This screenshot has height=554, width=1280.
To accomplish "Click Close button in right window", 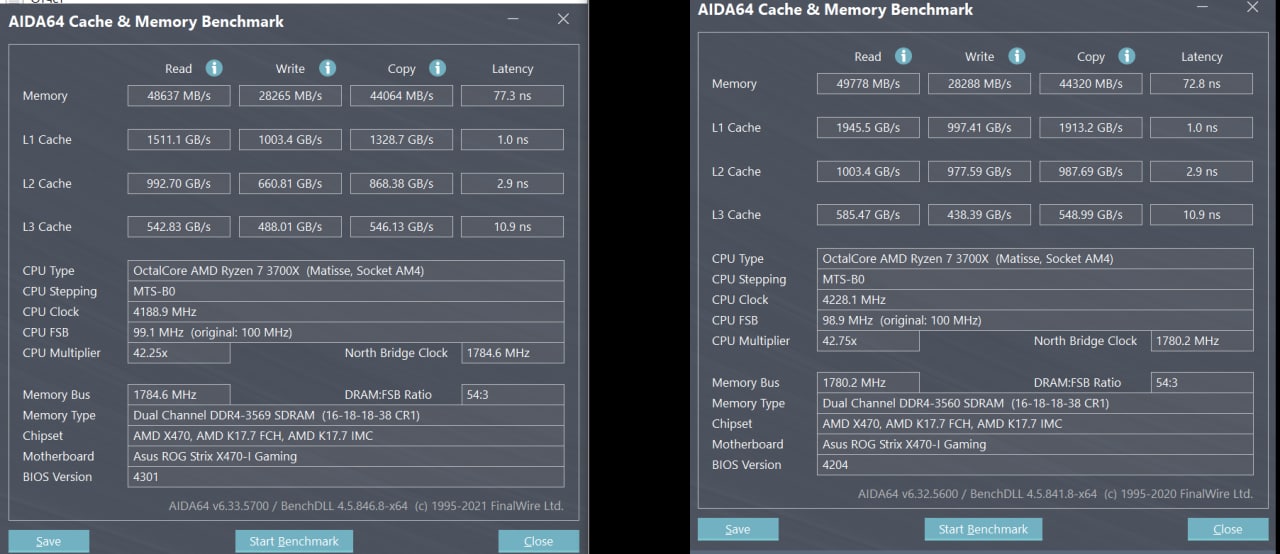I will (1227, 529).
